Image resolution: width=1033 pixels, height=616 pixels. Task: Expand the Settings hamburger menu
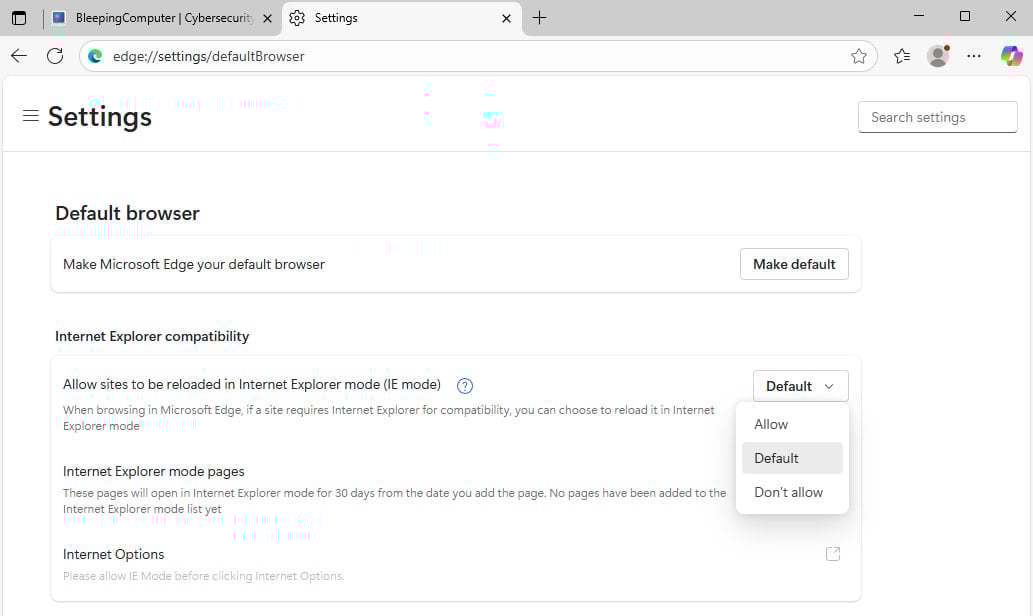click(x=31, y=116)
